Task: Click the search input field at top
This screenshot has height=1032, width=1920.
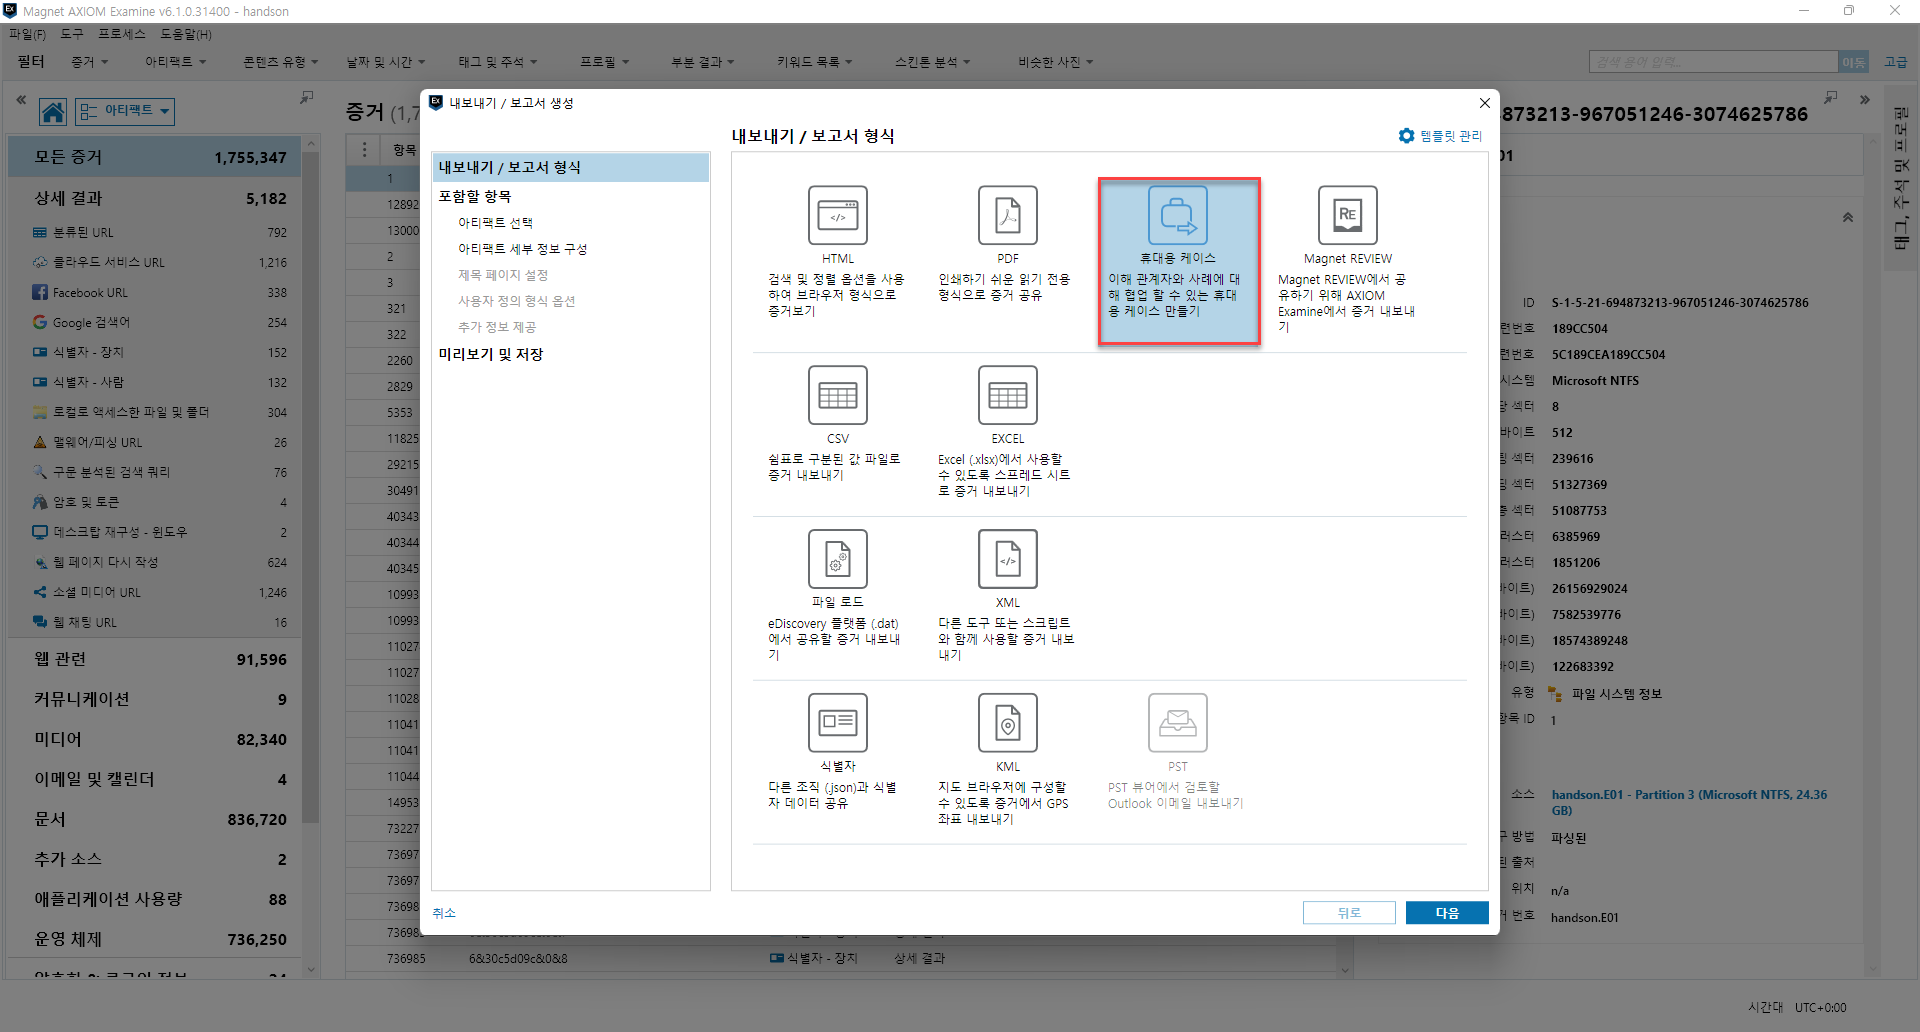Action: point(1712,62)
